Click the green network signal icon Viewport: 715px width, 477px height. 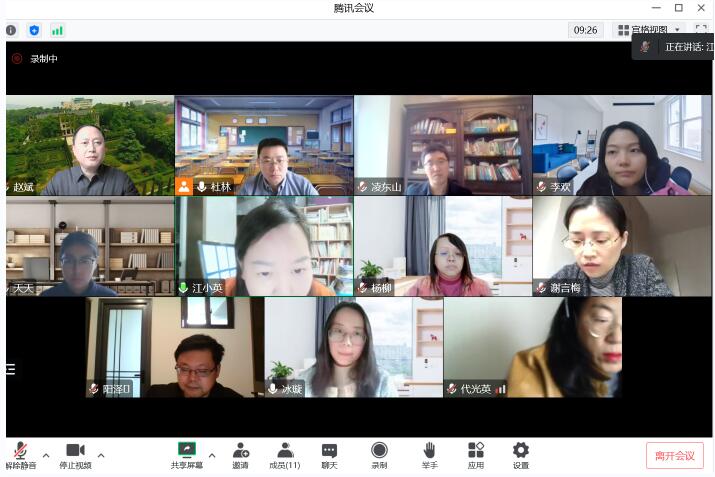[x=57, y=30]
